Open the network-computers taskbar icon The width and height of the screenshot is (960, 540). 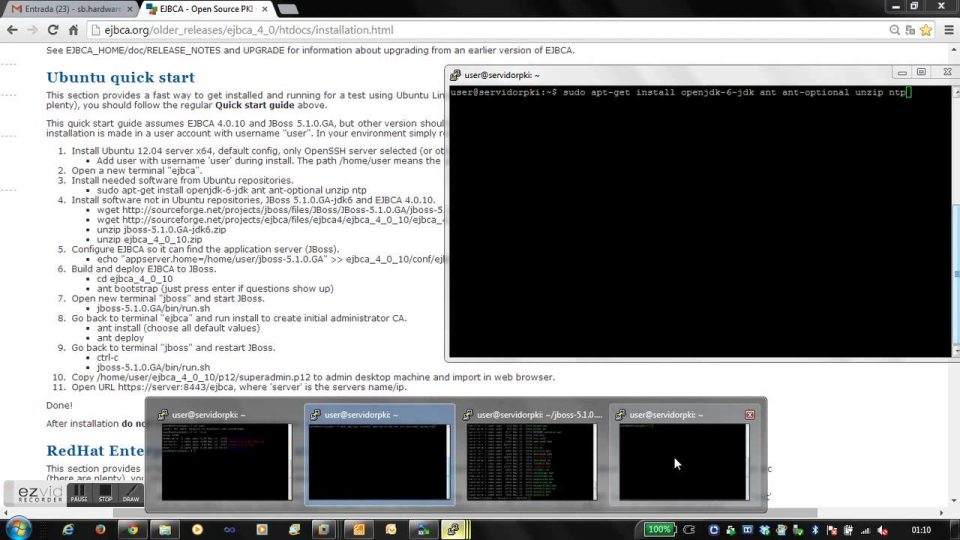pyautogui.click(x=423, y=530)
